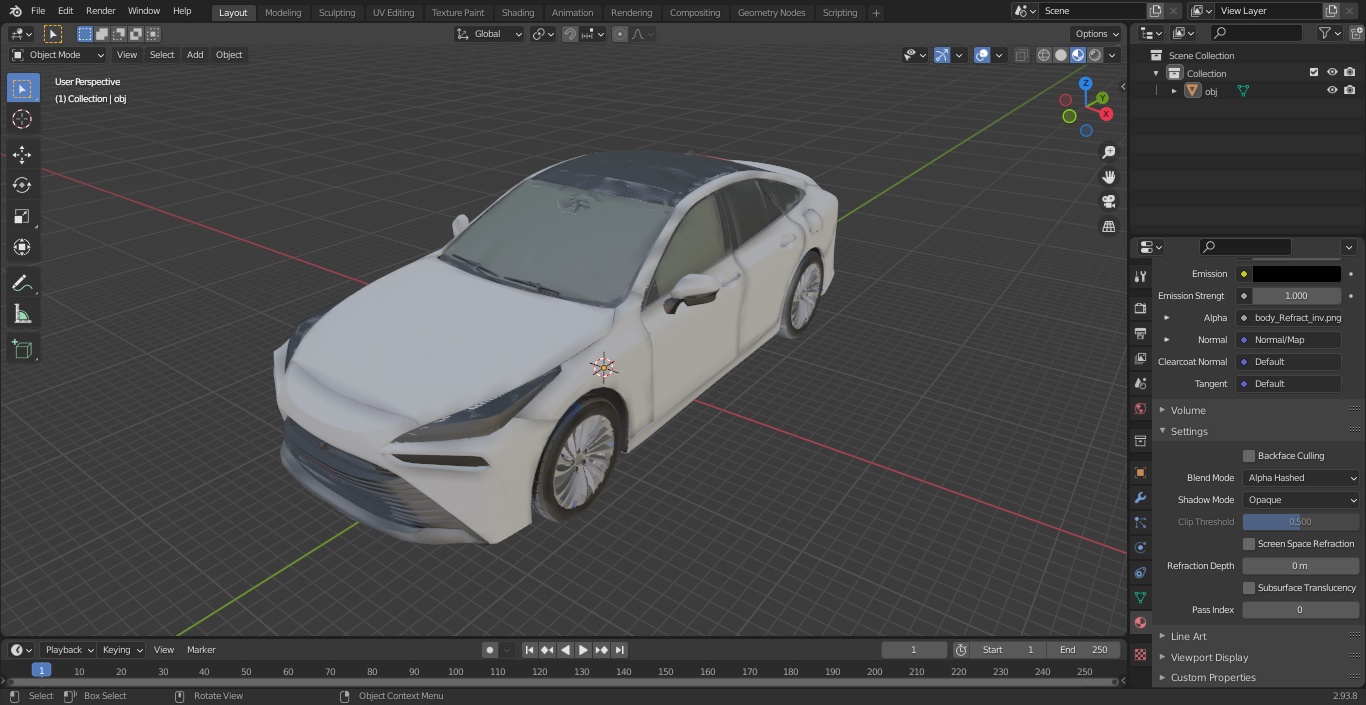Image resolution: width=1366 pixels, height=705 pixels.
Task: Adjust the Emission Strength 1.000 slider
Action: [1296, 296]
